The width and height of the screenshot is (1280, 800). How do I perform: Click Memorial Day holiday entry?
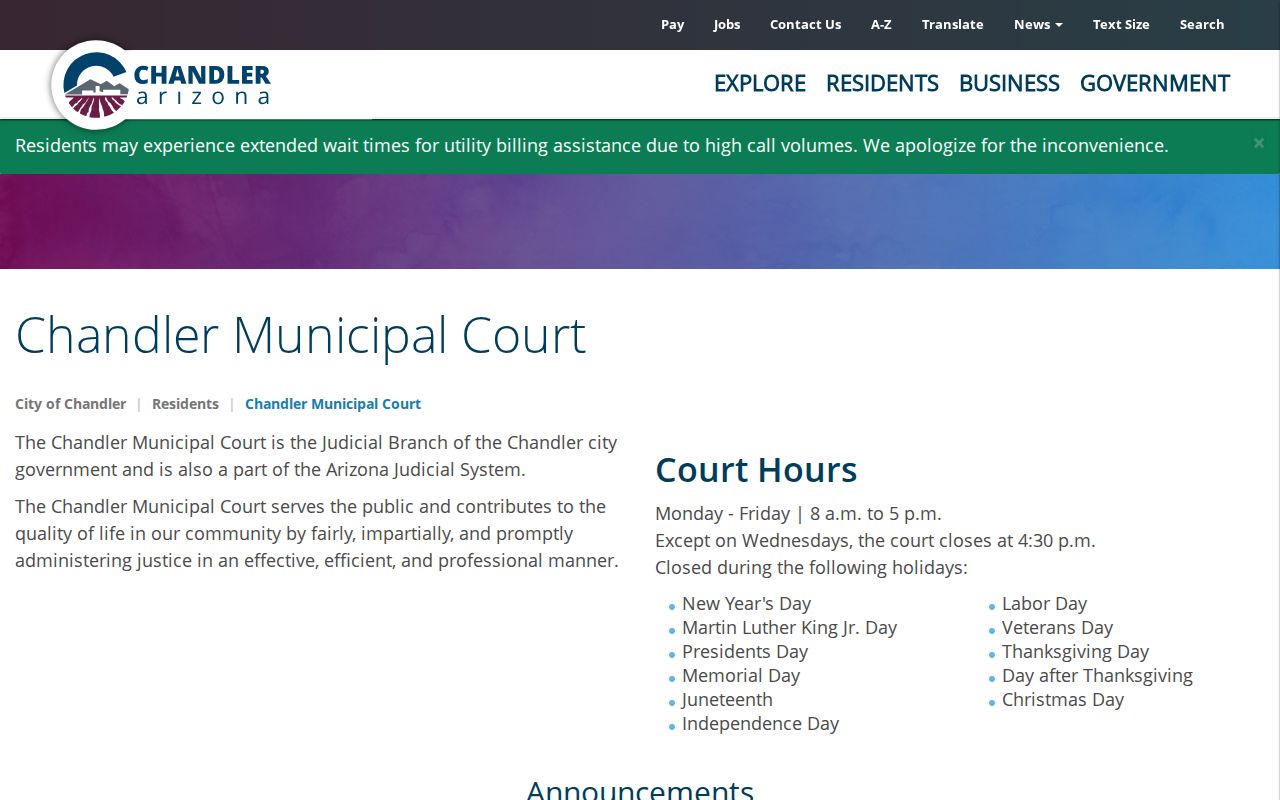[x=741, y=676]
